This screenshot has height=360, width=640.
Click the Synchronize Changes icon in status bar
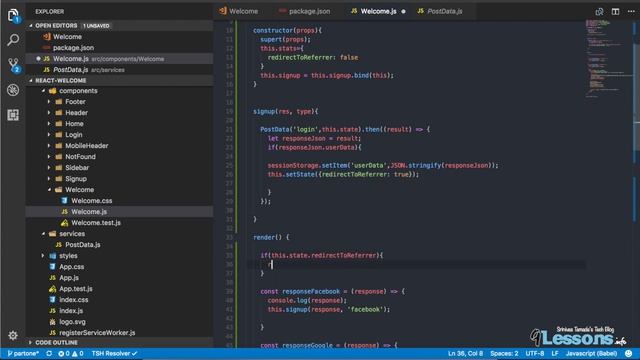pos(49,353)
